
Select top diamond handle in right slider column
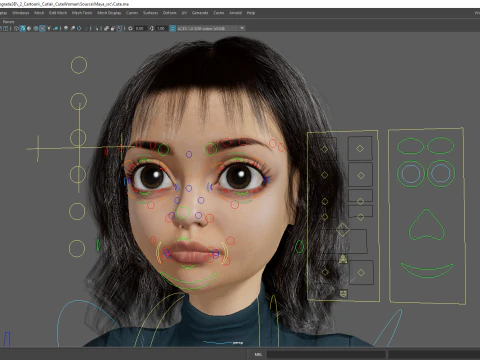click(360, 149)
